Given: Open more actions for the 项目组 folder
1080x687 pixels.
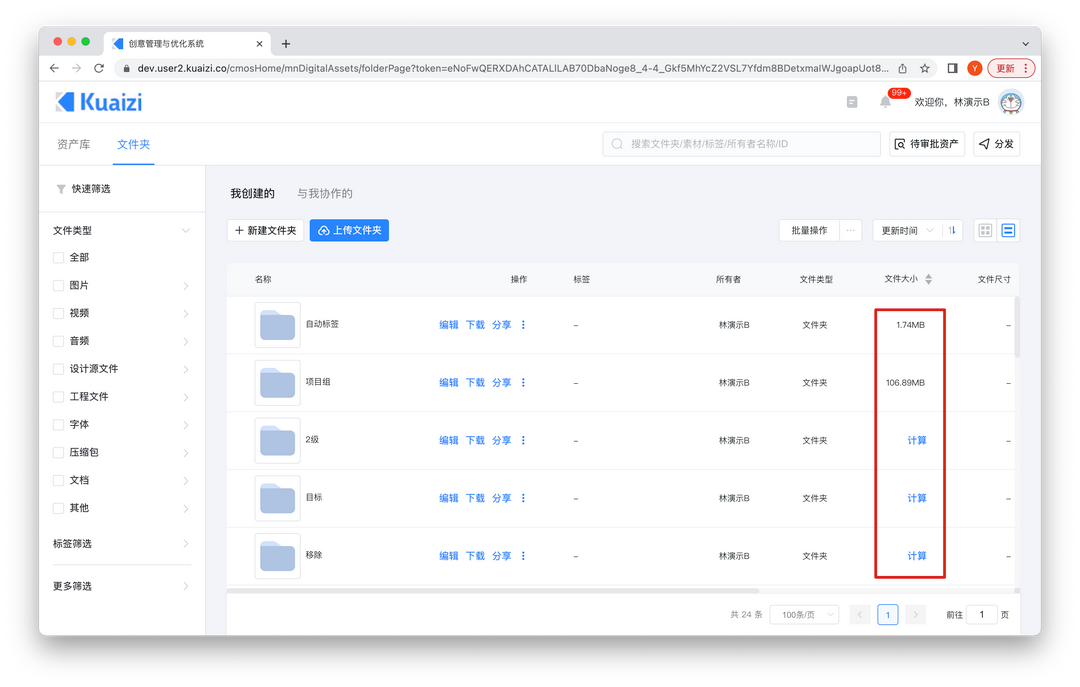Looking at the screenshot, I should tap(523, 382).
